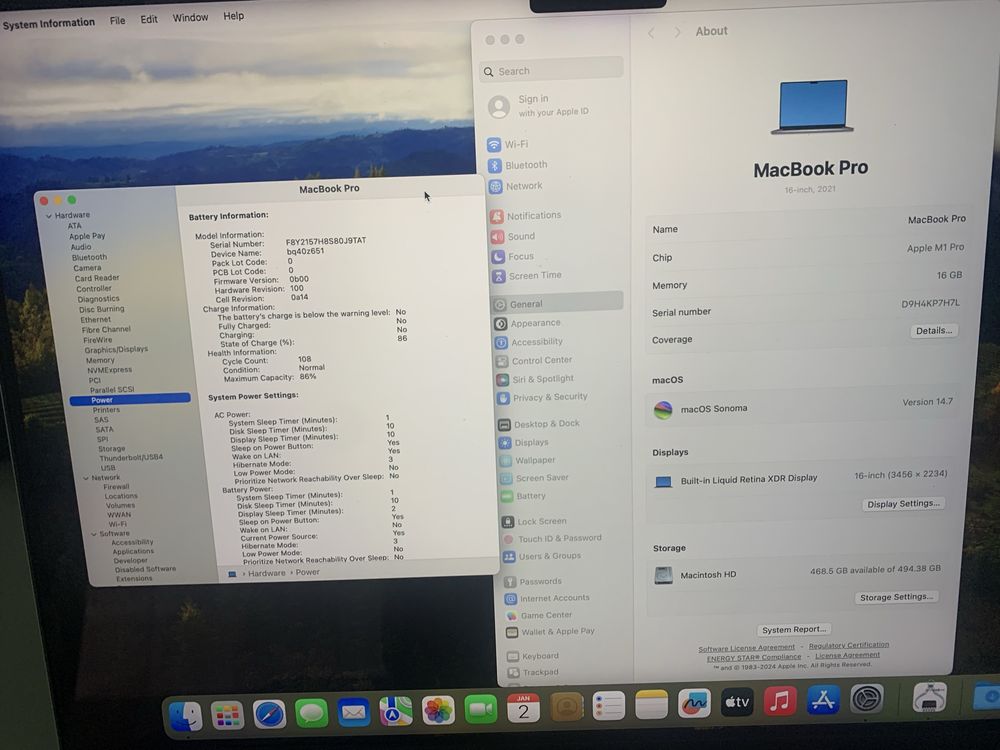Click the Macintosh HD storage row

tap(797, 573)
